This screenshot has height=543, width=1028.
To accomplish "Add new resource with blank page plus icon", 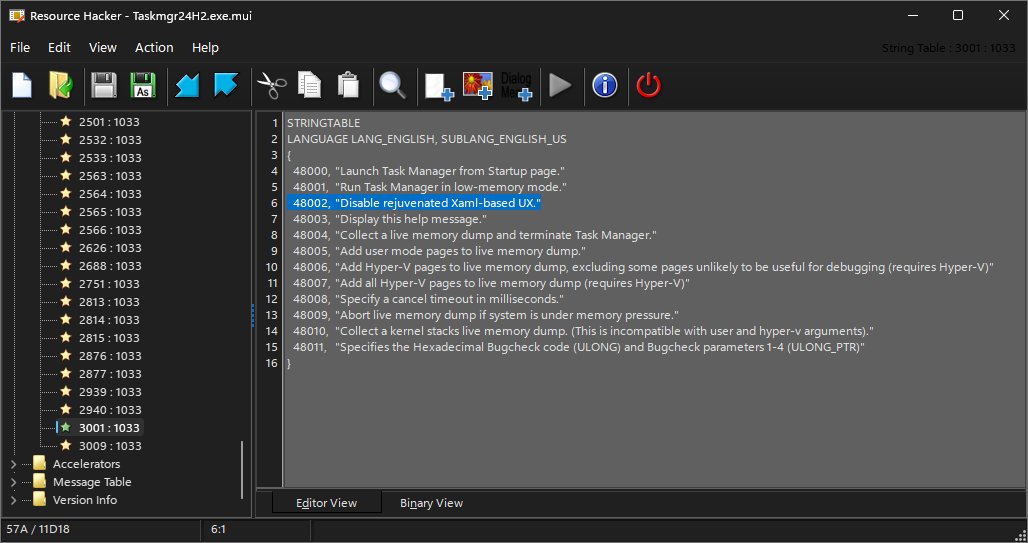I will 439,86.
